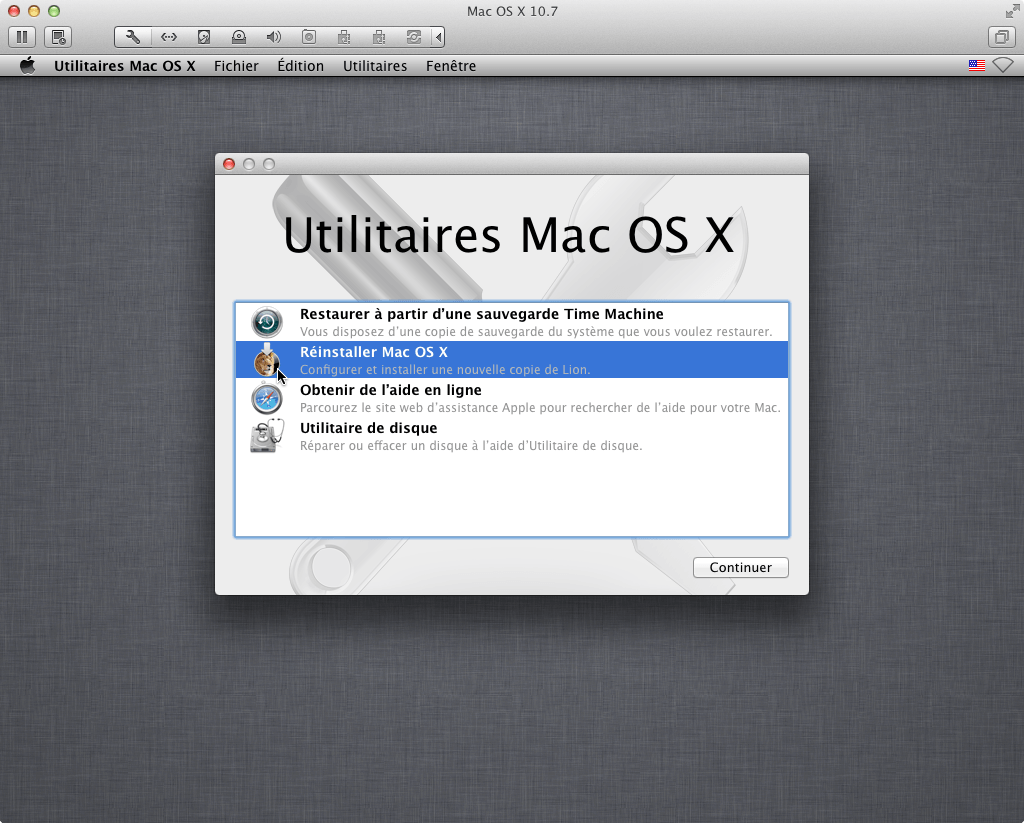Open the Apple menu
The width and height of the screenshot is (1024, 823).
tap(27, 66)
